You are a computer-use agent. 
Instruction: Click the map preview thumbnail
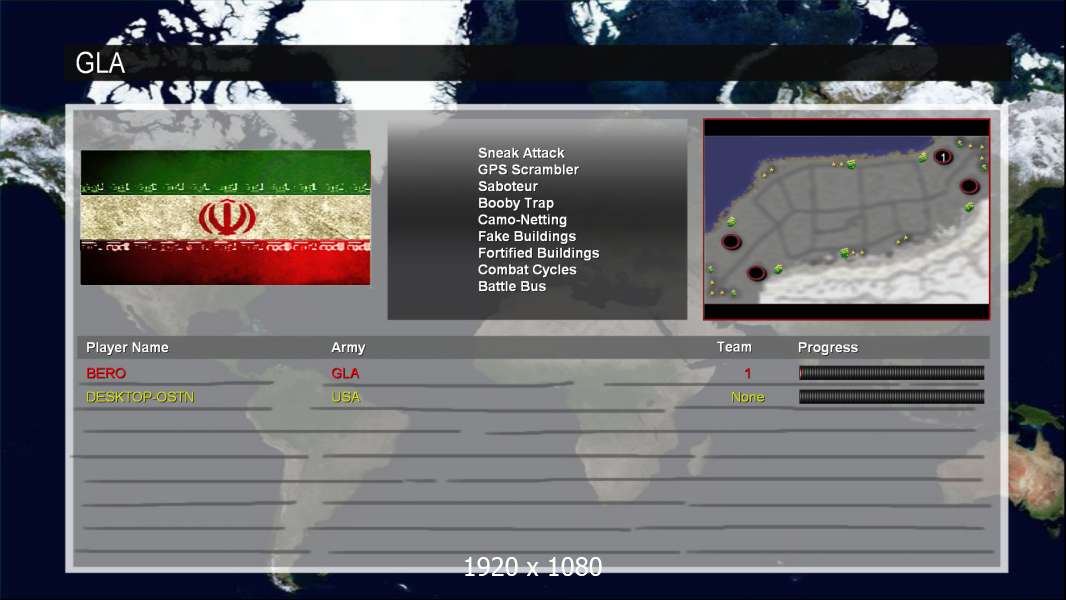[846, 219]
